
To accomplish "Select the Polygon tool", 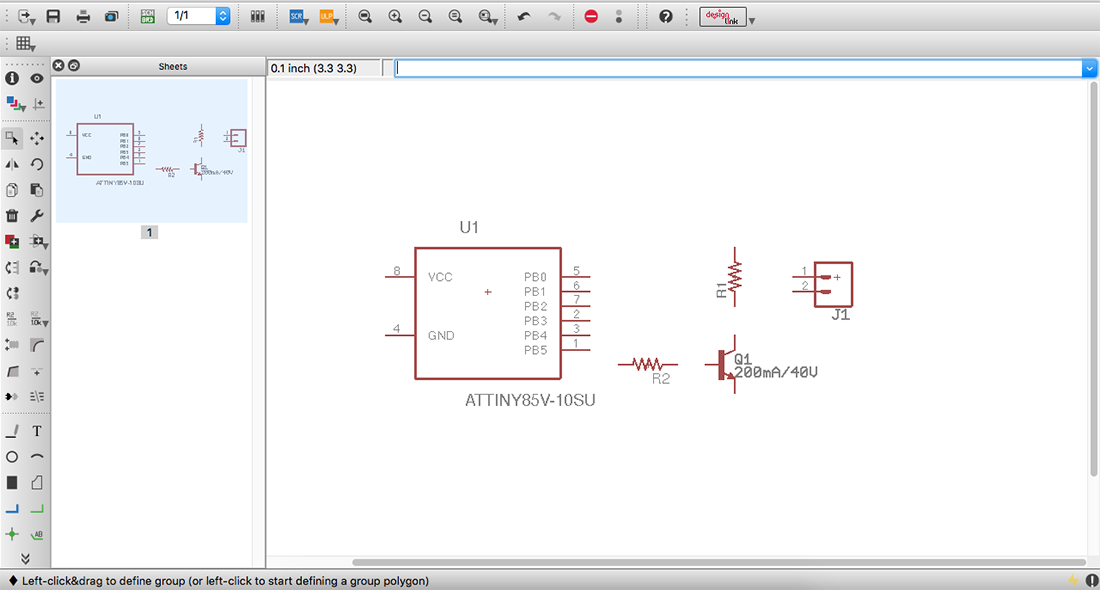I will [37, 483].
